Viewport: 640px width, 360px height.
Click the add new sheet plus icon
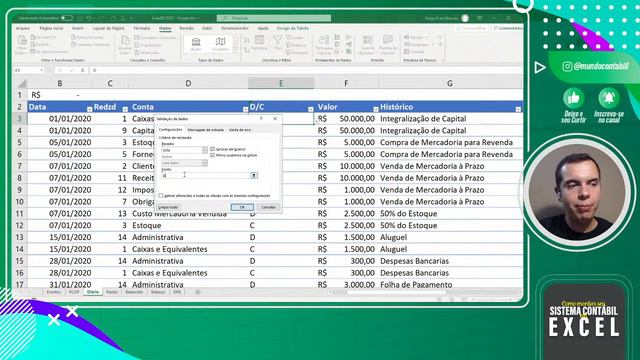tap(198, 292)
